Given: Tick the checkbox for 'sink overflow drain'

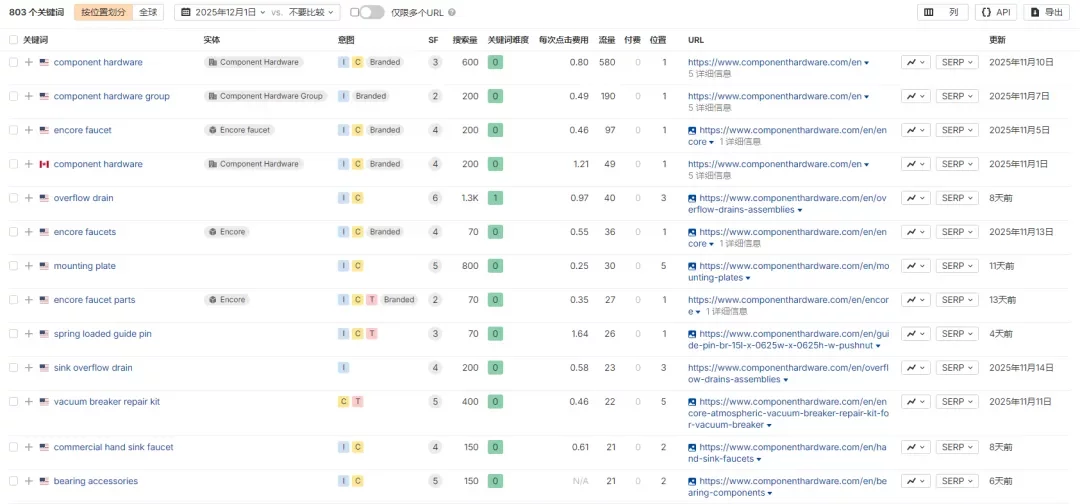Looking at the screenshot, I should click(13, 368).
